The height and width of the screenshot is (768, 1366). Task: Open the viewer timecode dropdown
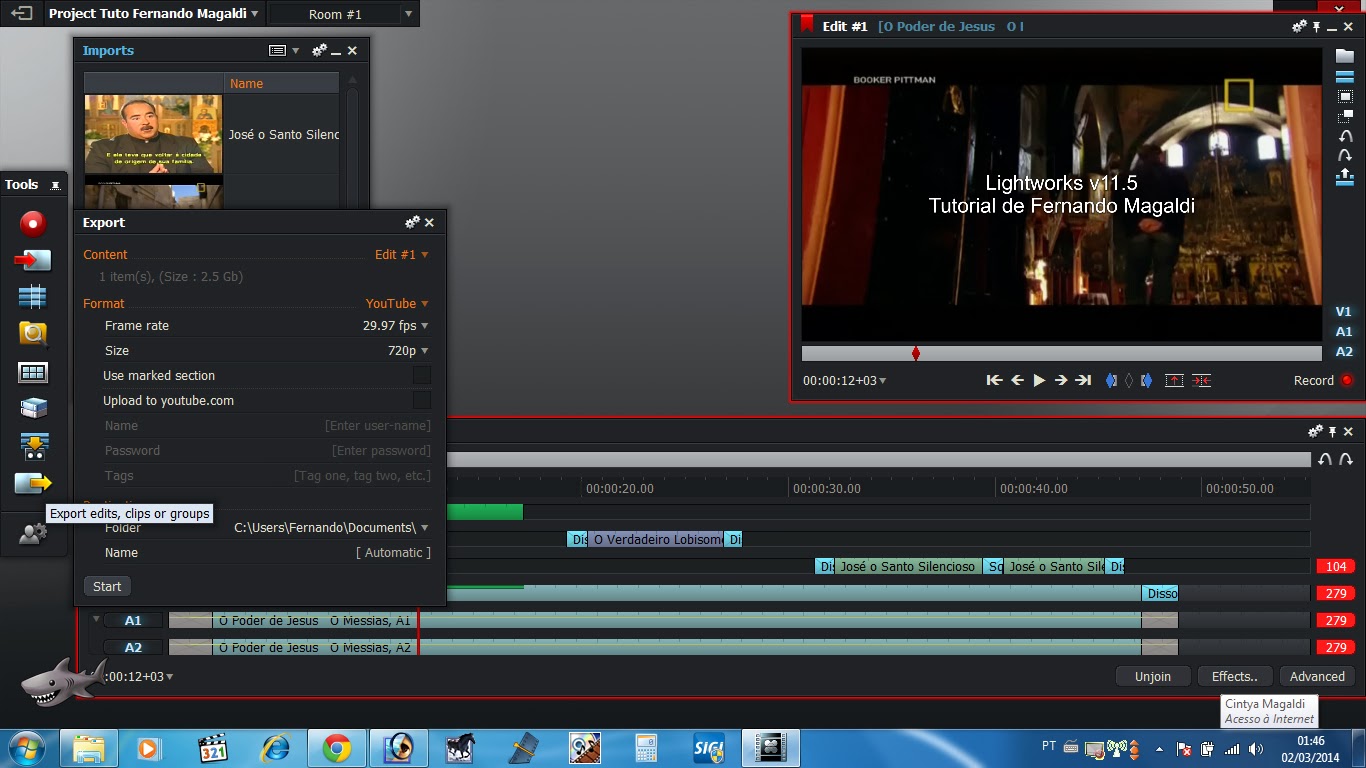click(x=845, y=380)
